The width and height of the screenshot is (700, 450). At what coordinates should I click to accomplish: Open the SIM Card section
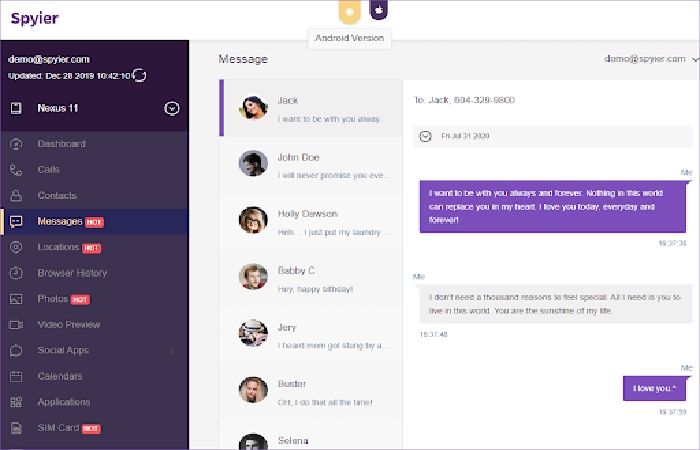[x=59, y=428]
